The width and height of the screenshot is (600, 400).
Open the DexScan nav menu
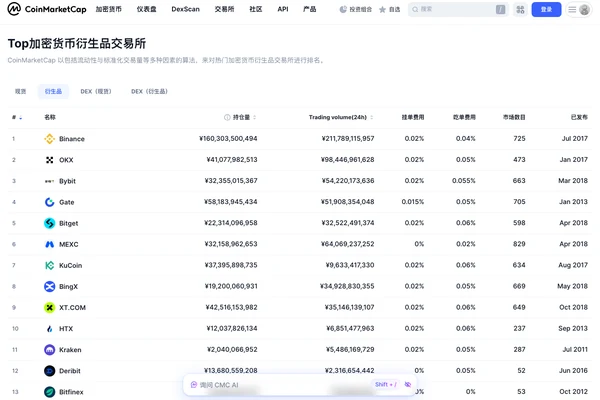pyautogui.click(x=186, y=9)
